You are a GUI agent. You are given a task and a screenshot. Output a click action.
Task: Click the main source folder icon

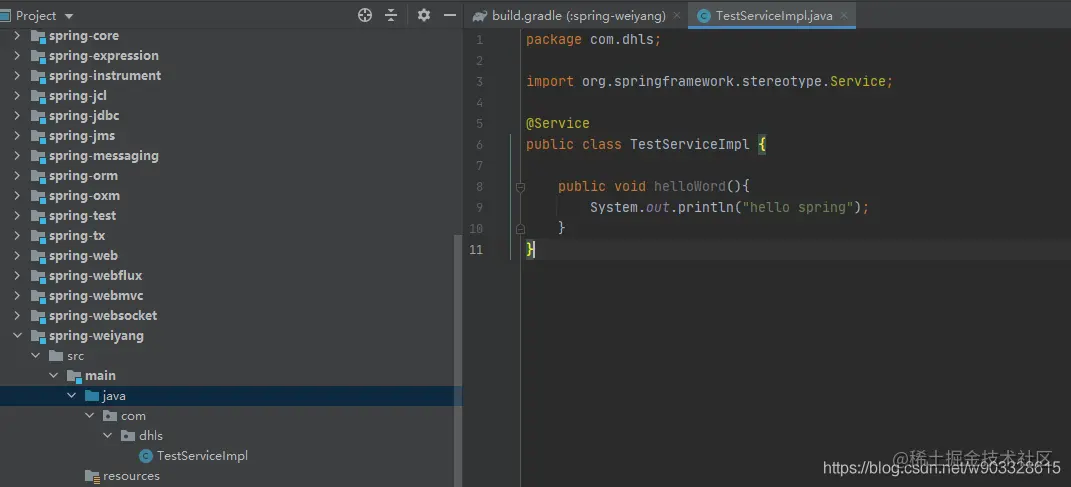point(74,376)
